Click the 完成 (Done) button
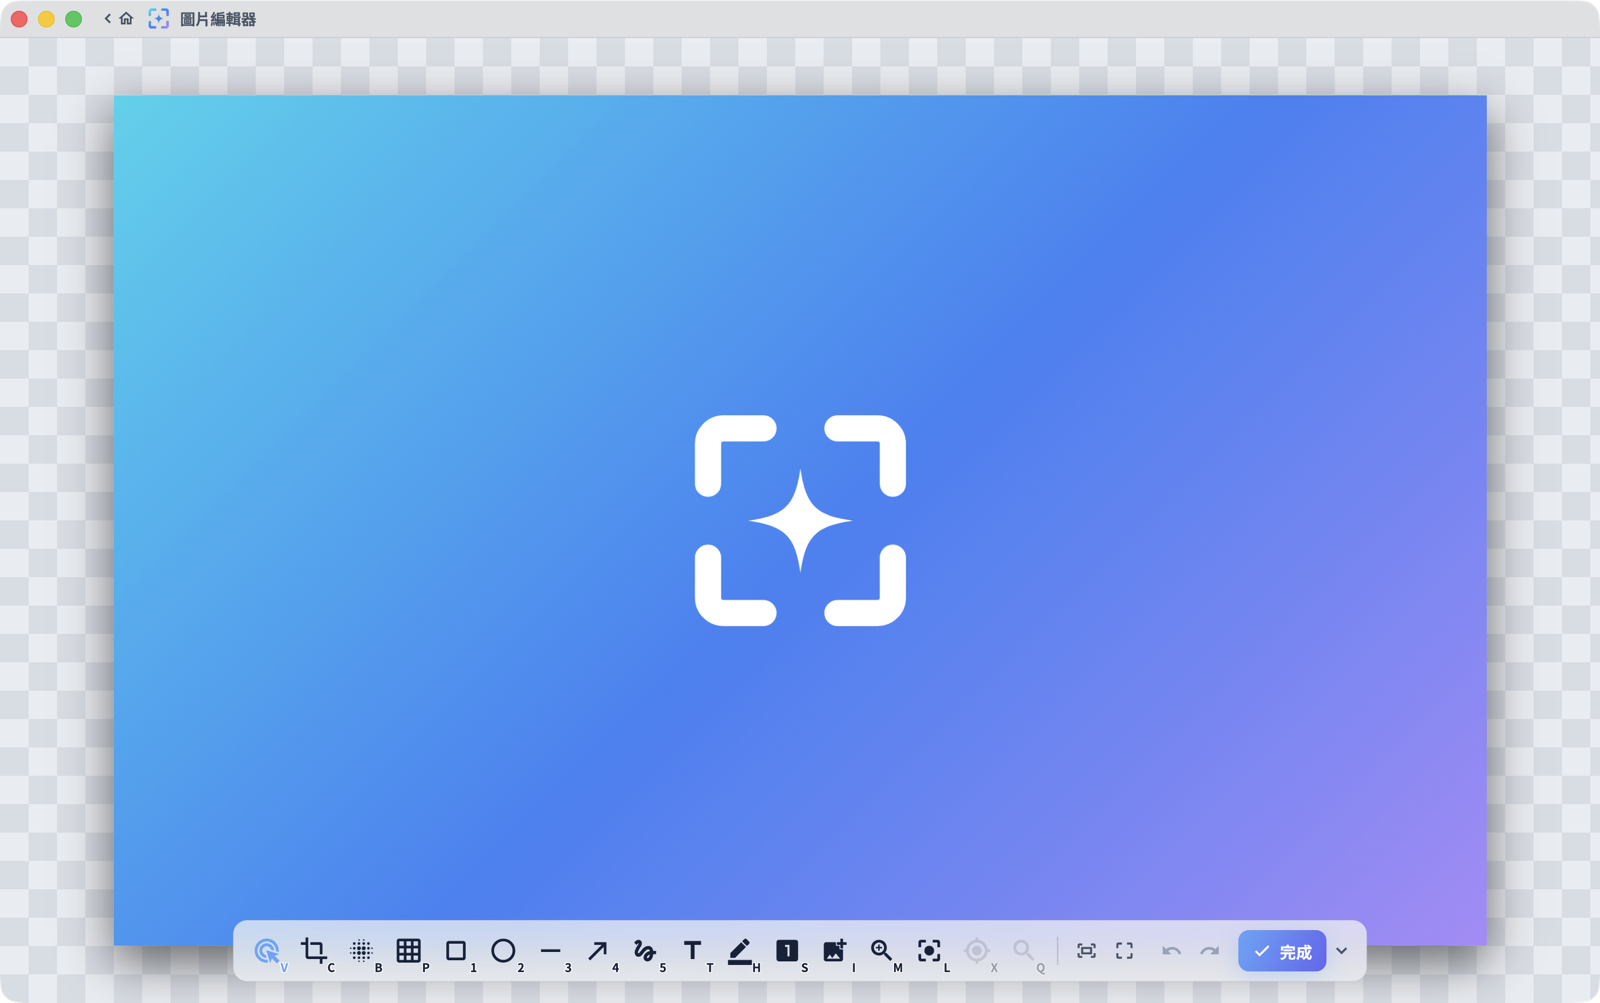 pyautogui.click(x=1282, y=951)
